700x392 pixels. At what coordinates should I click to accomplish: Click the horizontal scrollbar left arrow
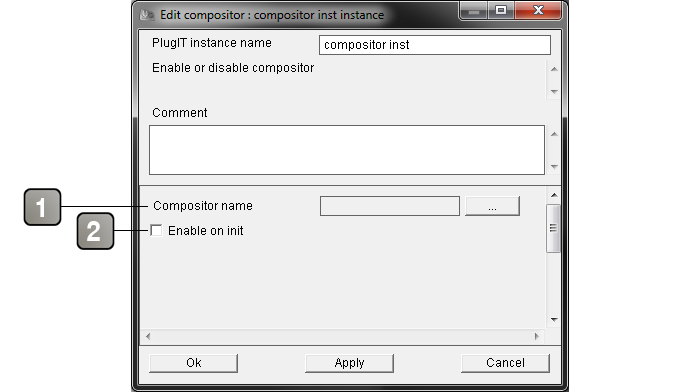click(148, 336)
